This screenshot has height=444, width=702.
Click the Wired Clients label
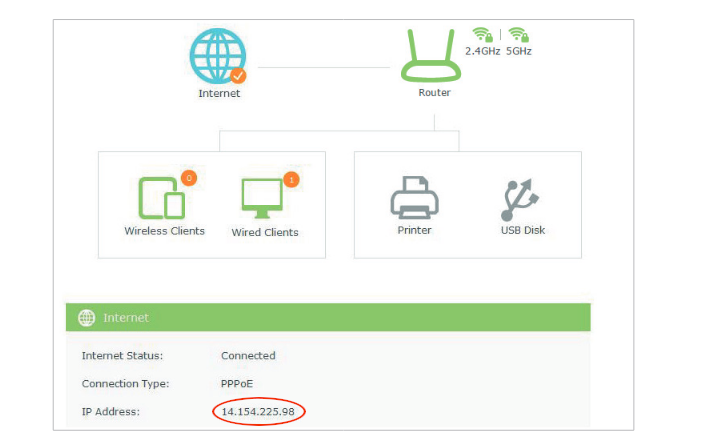(265, 232)
